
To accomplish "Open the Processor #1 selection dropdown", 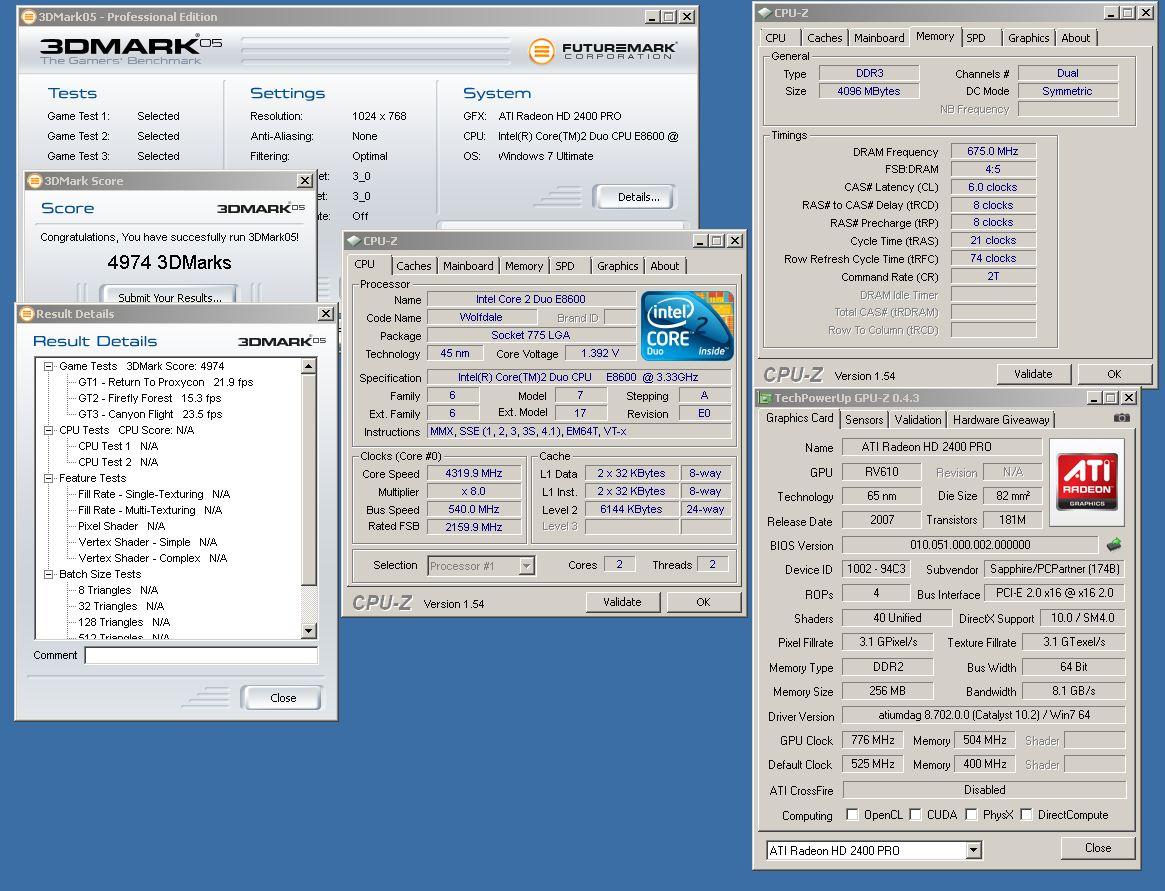I will [x=526, y=566].
